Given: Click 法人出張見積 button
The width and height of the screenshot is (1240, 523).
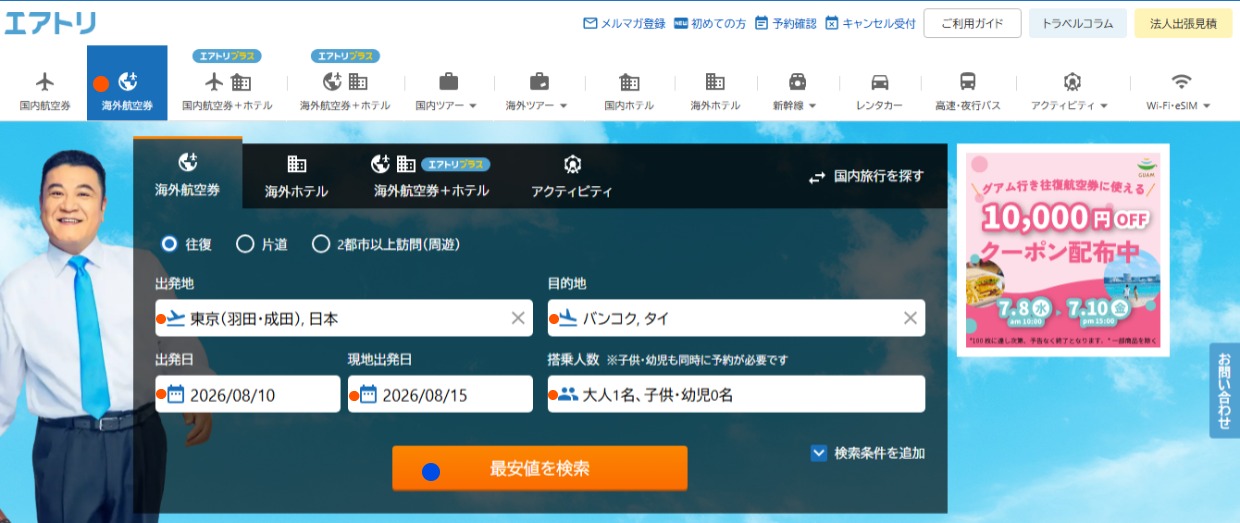Looking at the screenshot, I should pos(1183,23).
